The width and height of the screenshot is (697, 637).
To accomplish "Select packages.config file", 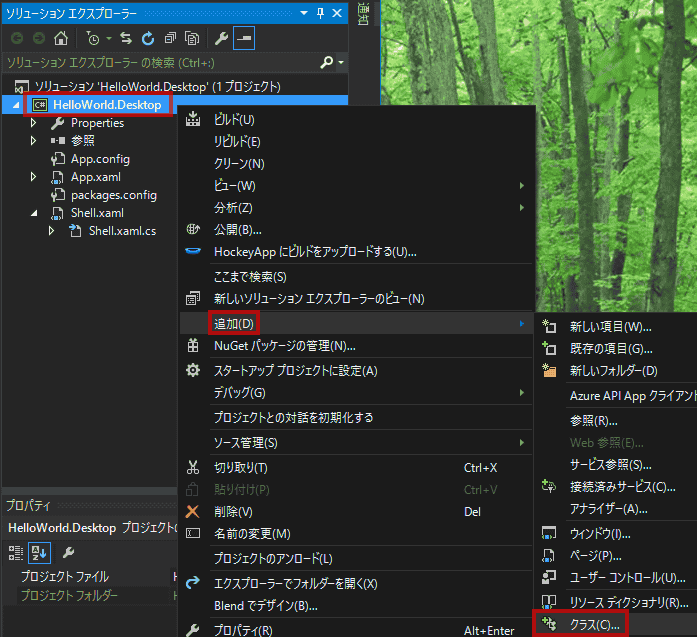I will point(113,195).
